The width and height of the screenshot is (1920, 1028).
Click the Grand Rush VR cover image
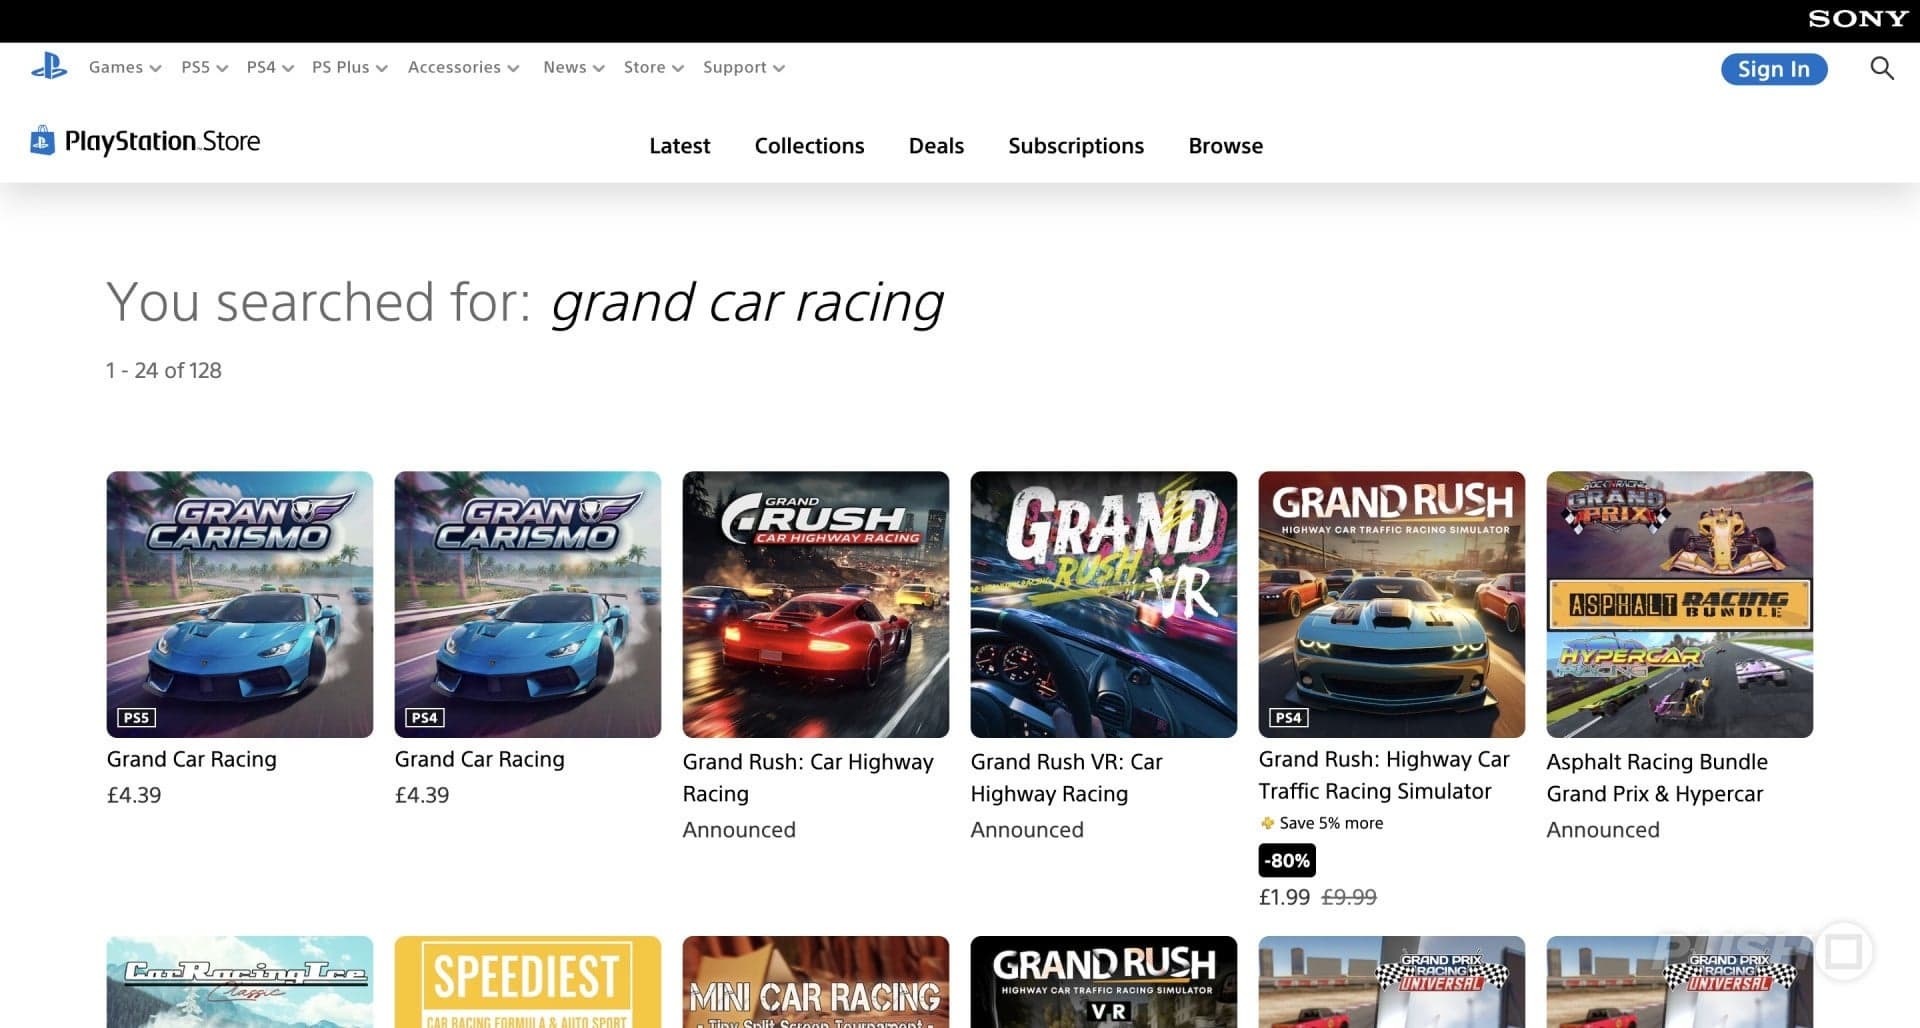(x=1103, y=604)
